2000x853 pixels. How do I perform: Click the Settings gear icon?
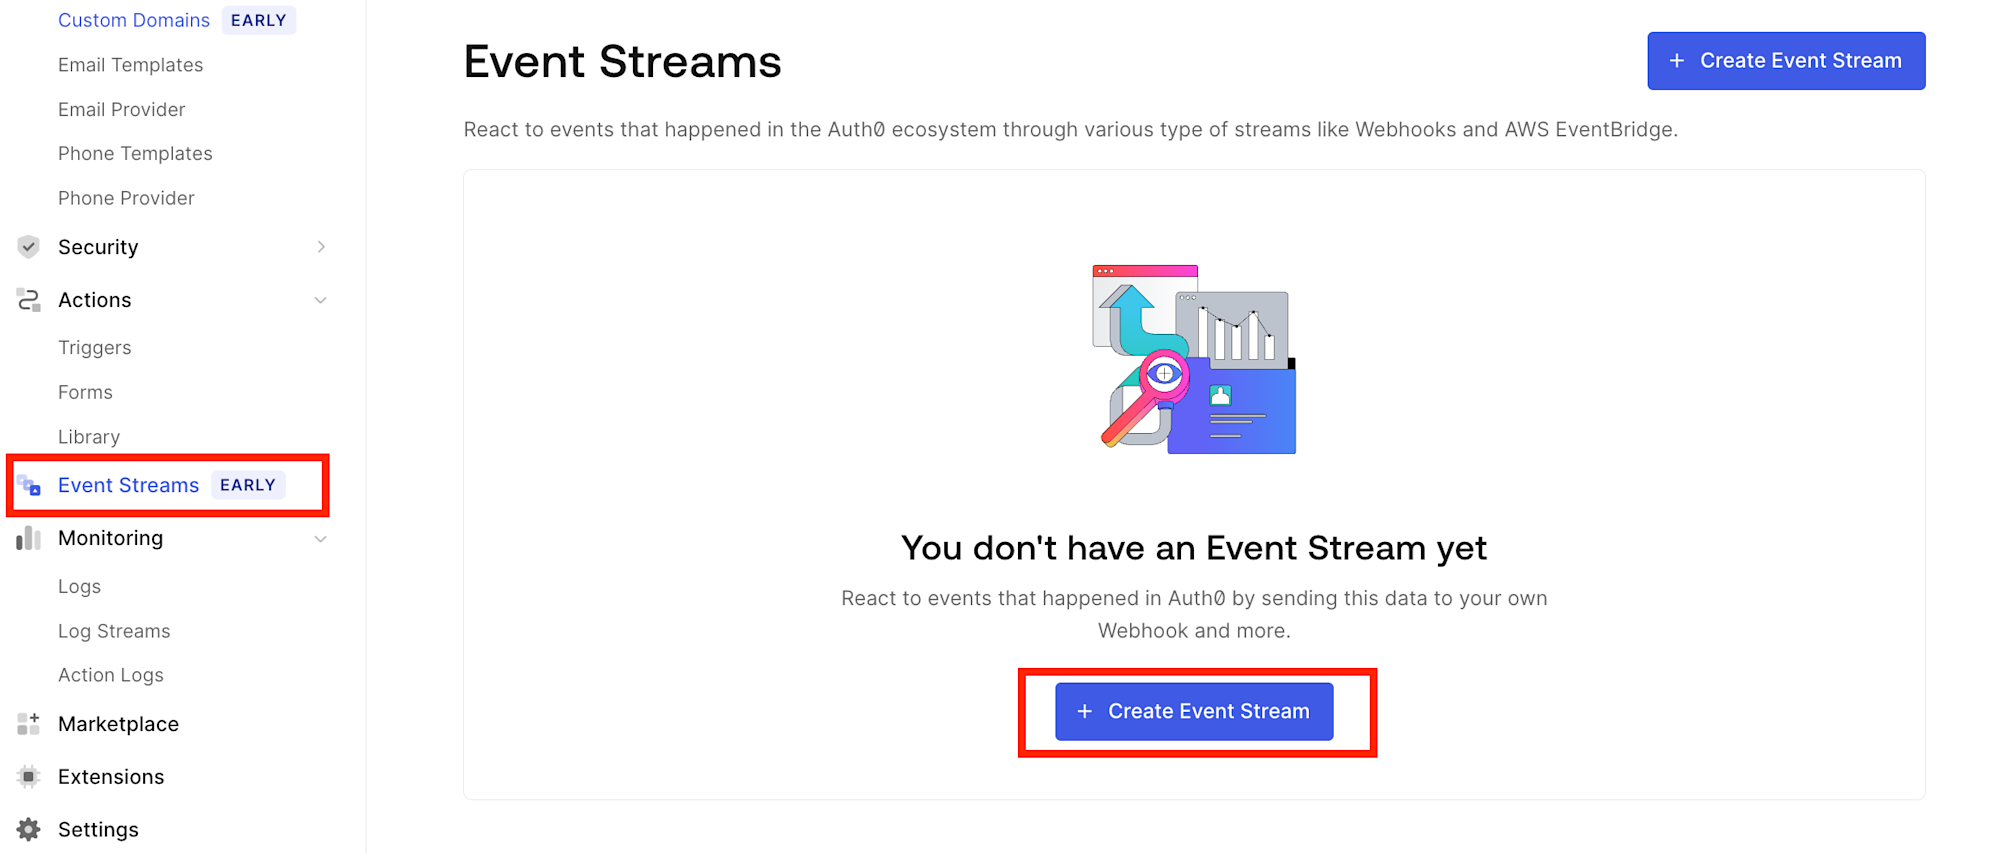(29, 830)
